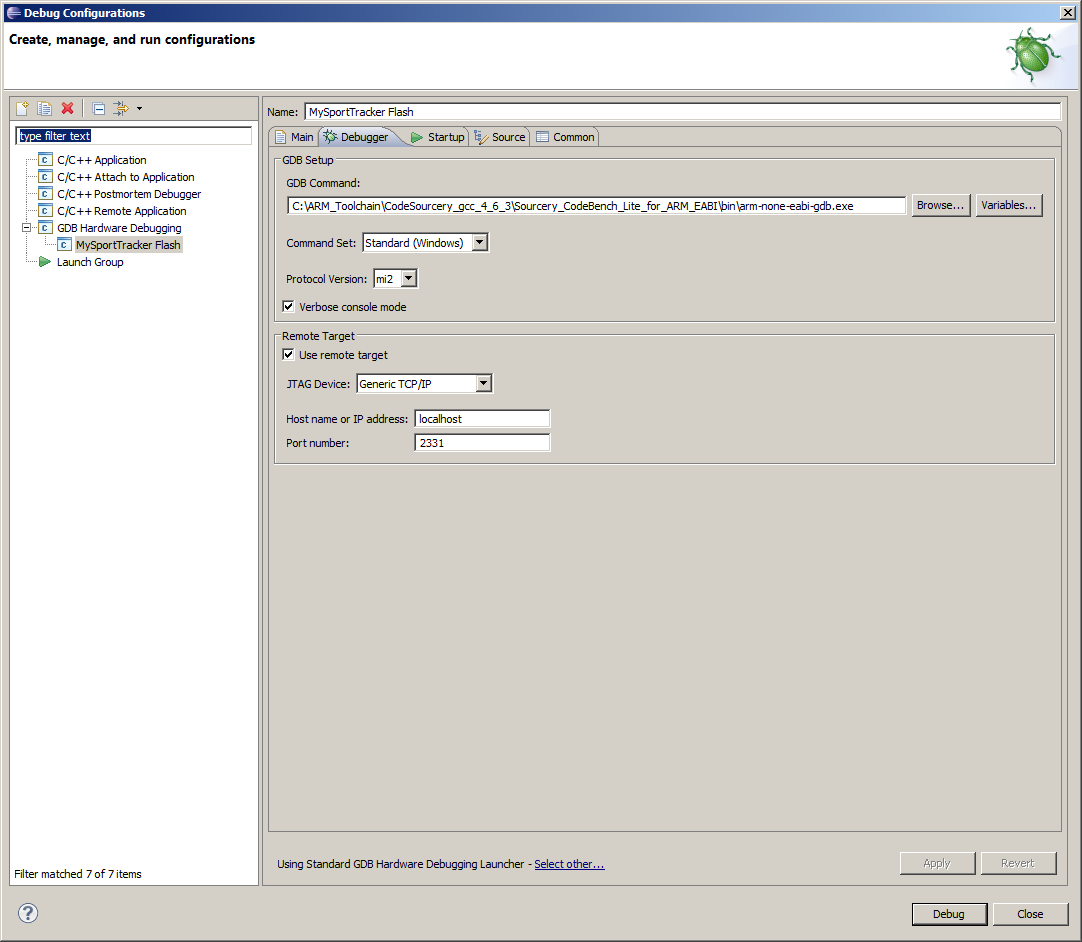Select the GDB Hardware Debugging category icon

point(45,228)
